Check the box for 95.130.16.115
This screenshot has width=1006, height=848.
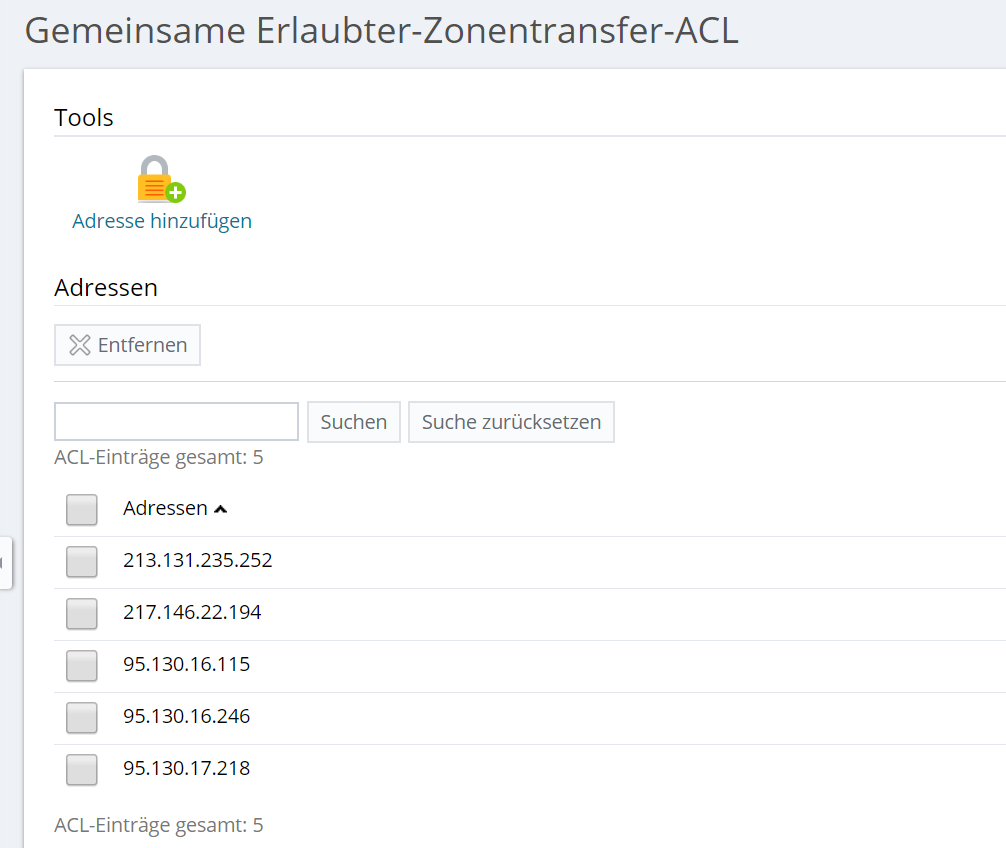tap(81, 665)
